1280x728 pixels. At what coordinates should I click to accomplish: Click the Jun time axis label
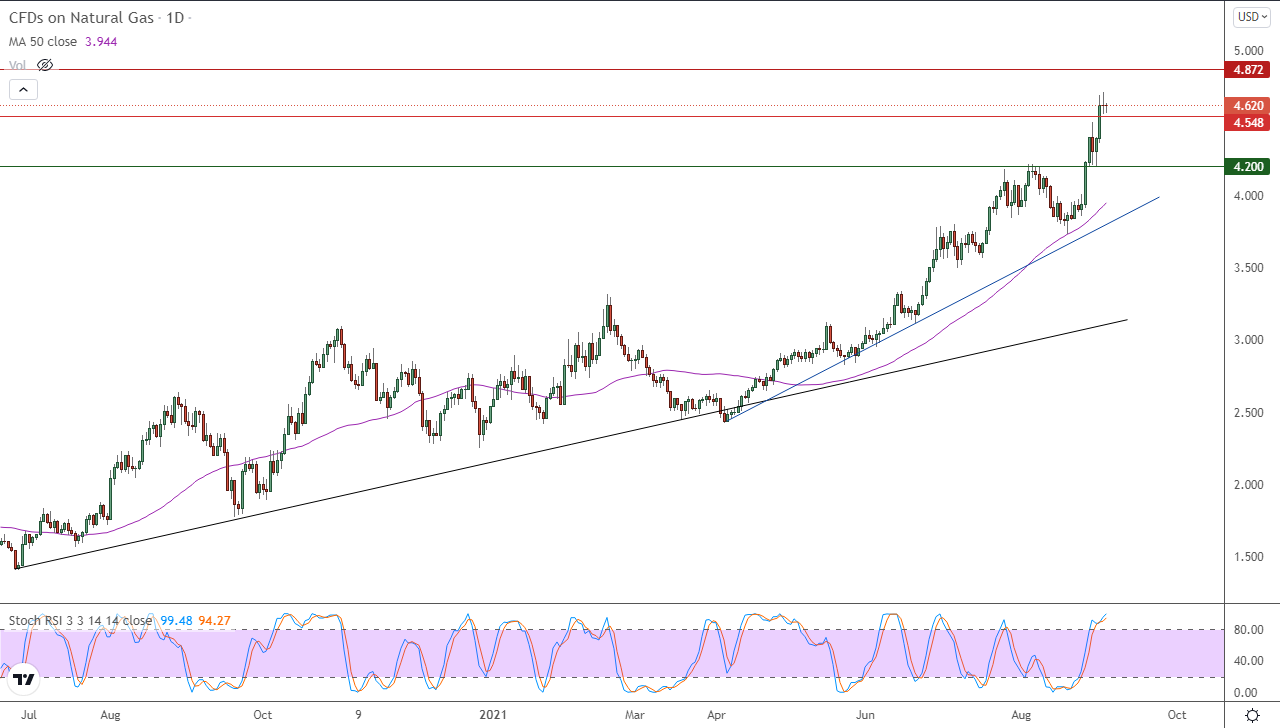tap(866, 715)
